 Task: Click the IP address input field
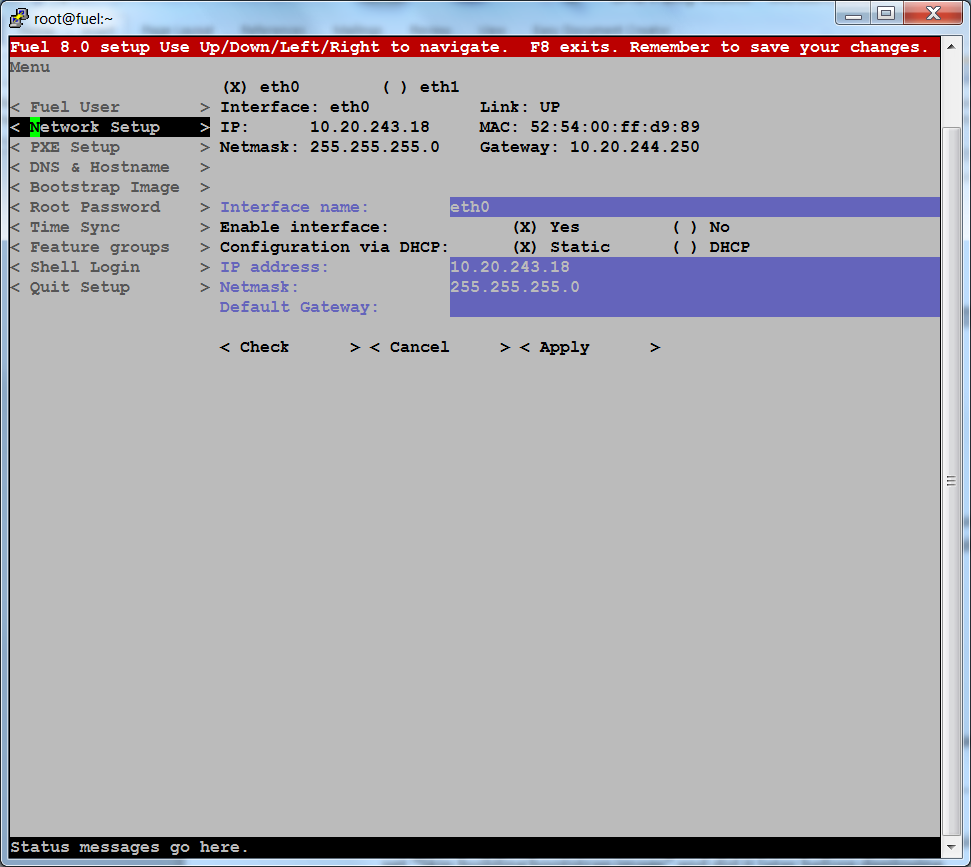695,267
